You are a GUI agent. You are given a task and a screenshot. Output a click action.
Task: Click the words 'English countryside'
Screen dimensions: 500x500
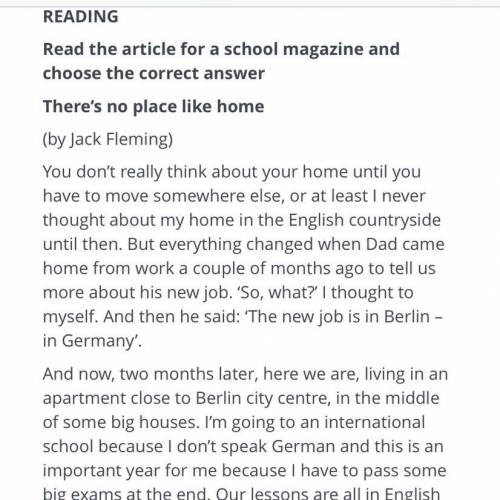pyautogui.click(x=364, y=220)
